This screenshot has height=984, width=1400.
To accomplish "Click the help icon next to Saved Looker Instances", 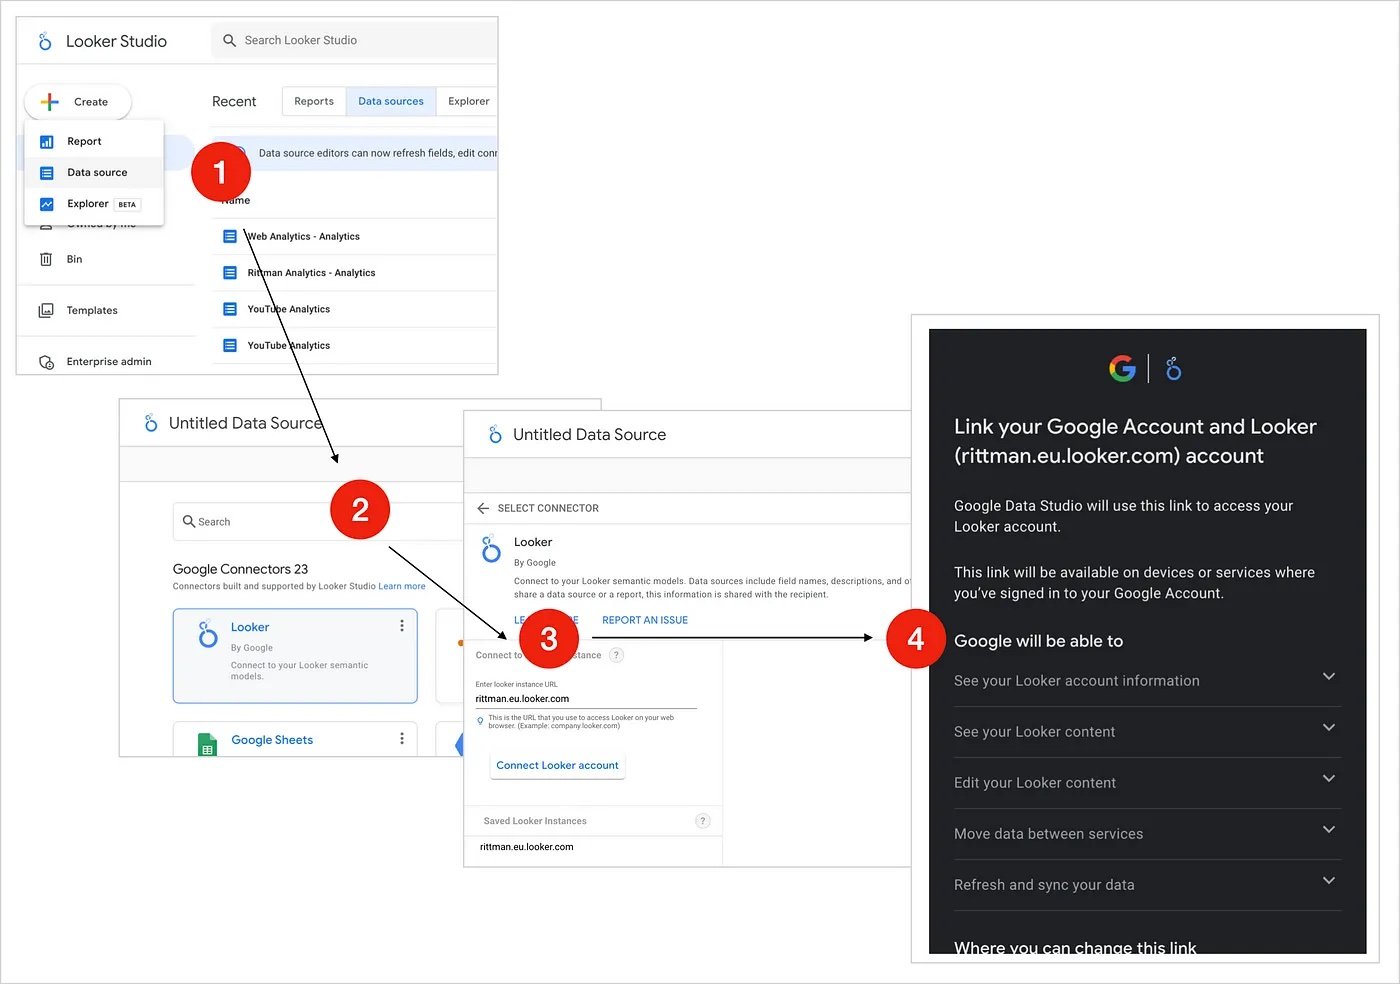I will (703, 820).
